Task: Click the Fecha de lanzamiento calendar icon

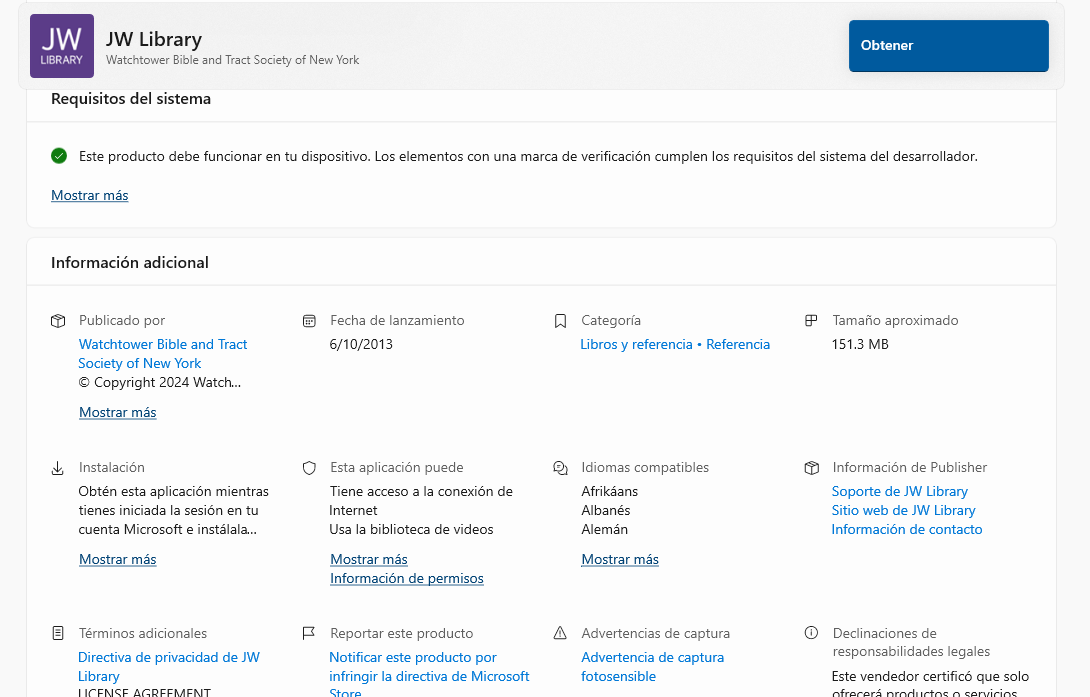Action: (309, 320)
